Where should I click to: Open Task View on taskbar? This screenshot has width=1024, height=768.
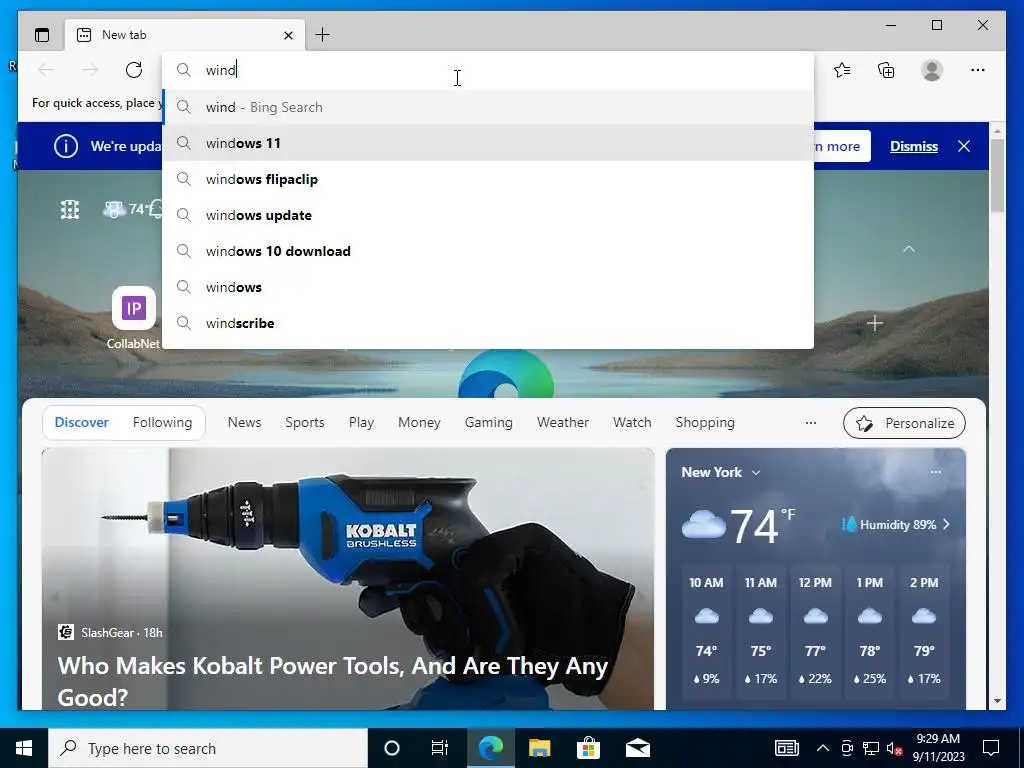440,748
